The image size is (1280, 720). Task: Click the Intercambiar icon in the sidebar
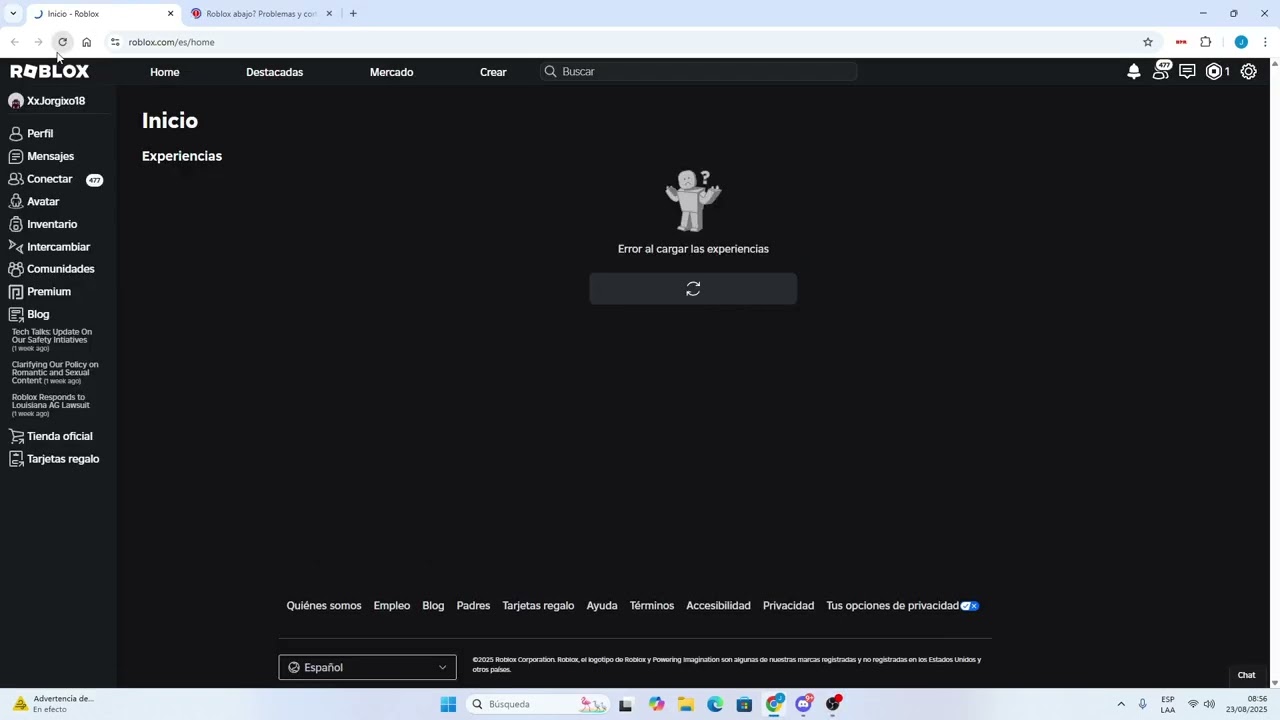pos(16,247)
